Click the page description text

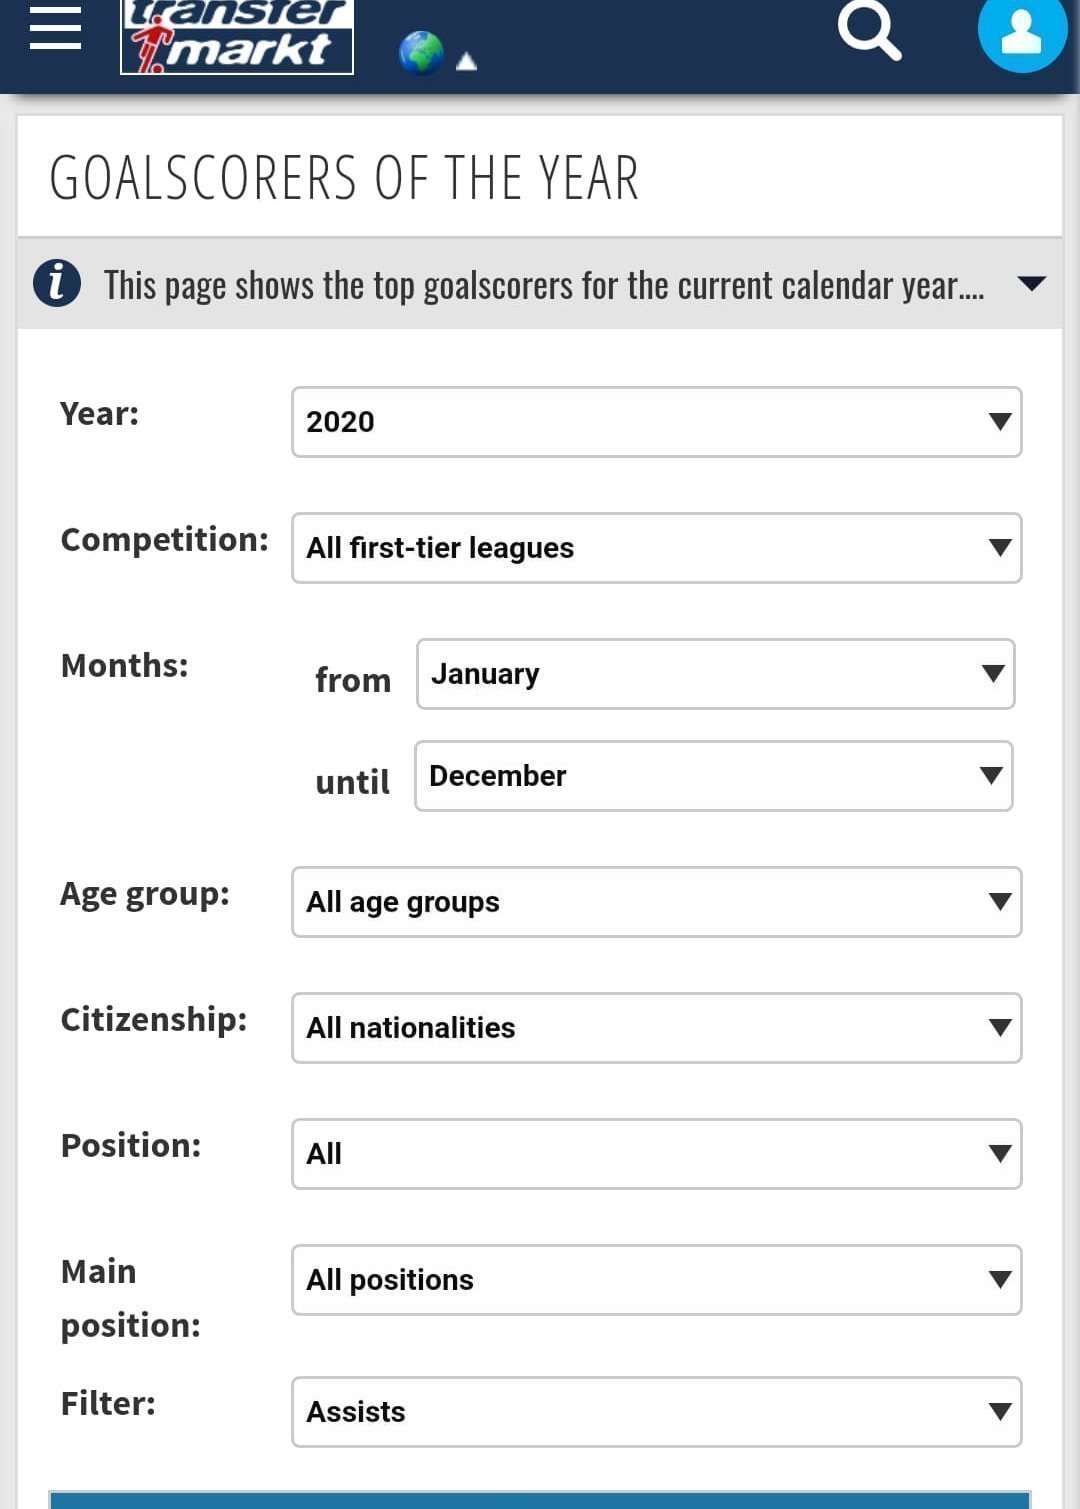click(x=544, y=285)
